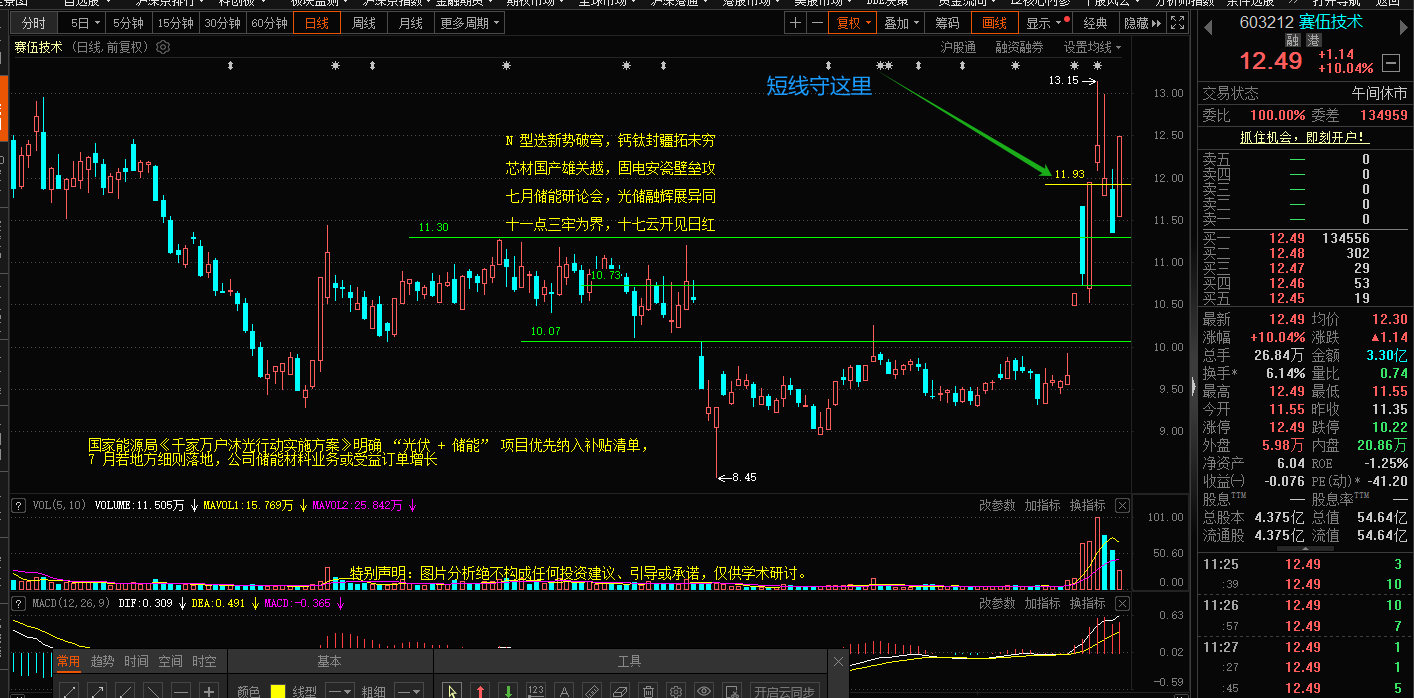Click the minus box beside price 12.49
1414x698 pixels.
click(1390, 63)
